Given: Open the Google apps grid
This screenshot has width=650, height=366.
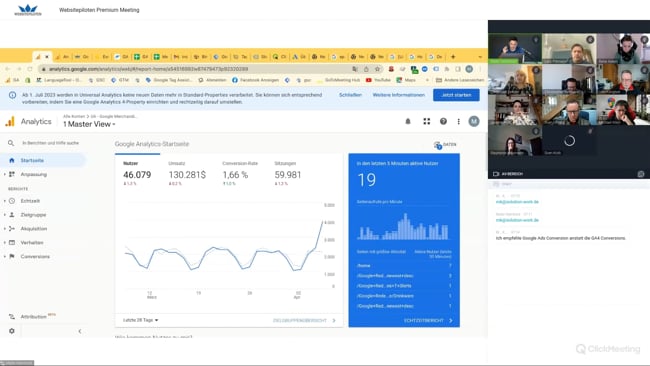Looking at the screenshot, I should (x=427, y=121).
